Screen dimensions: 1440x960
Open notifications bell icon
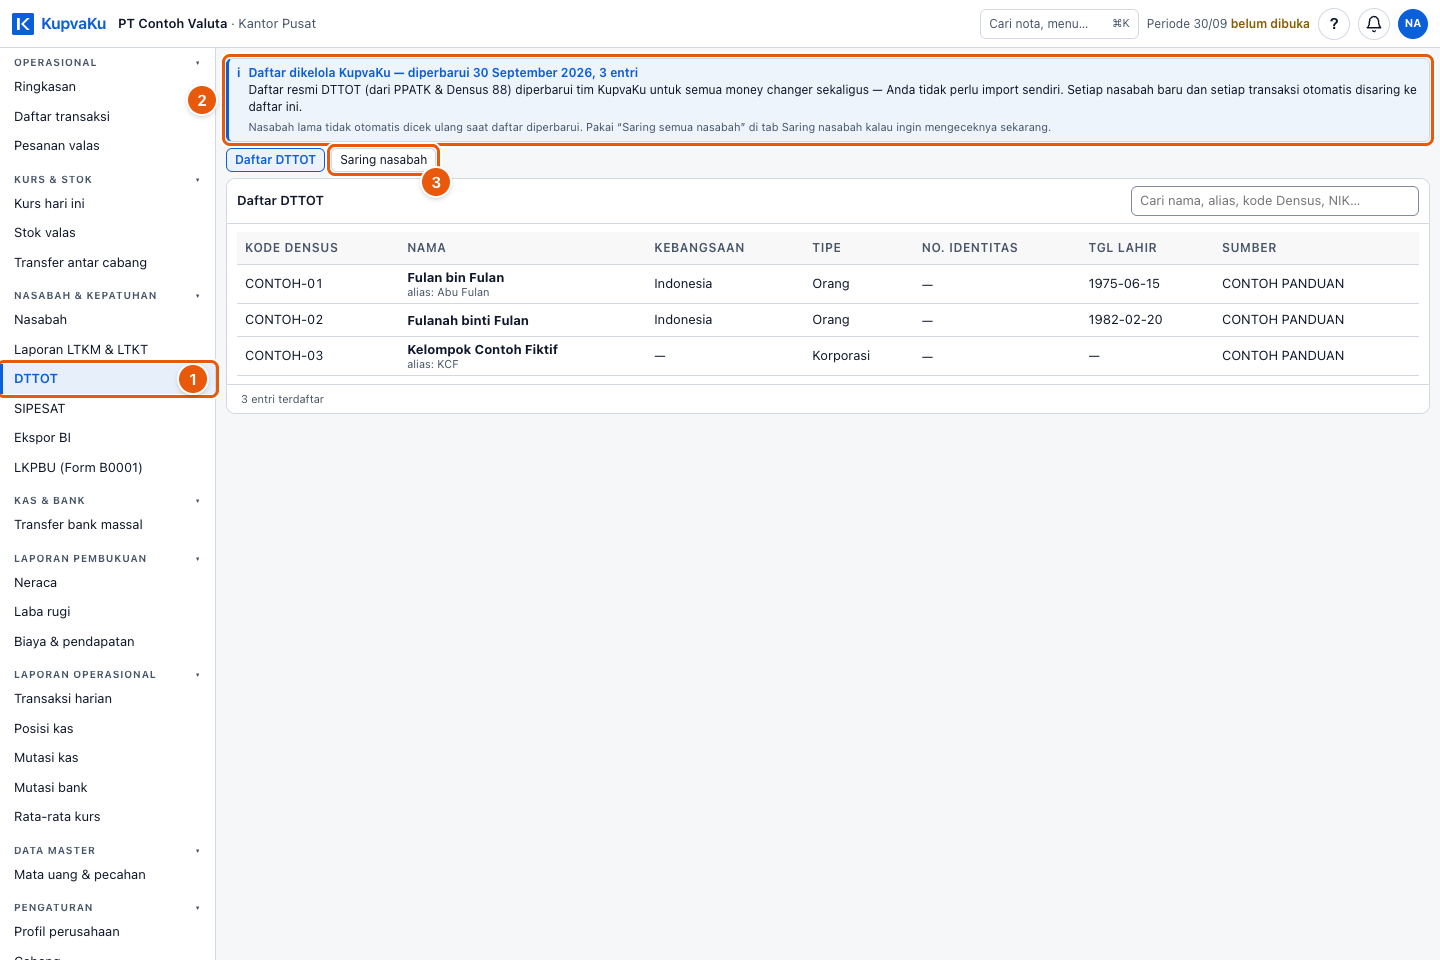tap(1374, 24)
